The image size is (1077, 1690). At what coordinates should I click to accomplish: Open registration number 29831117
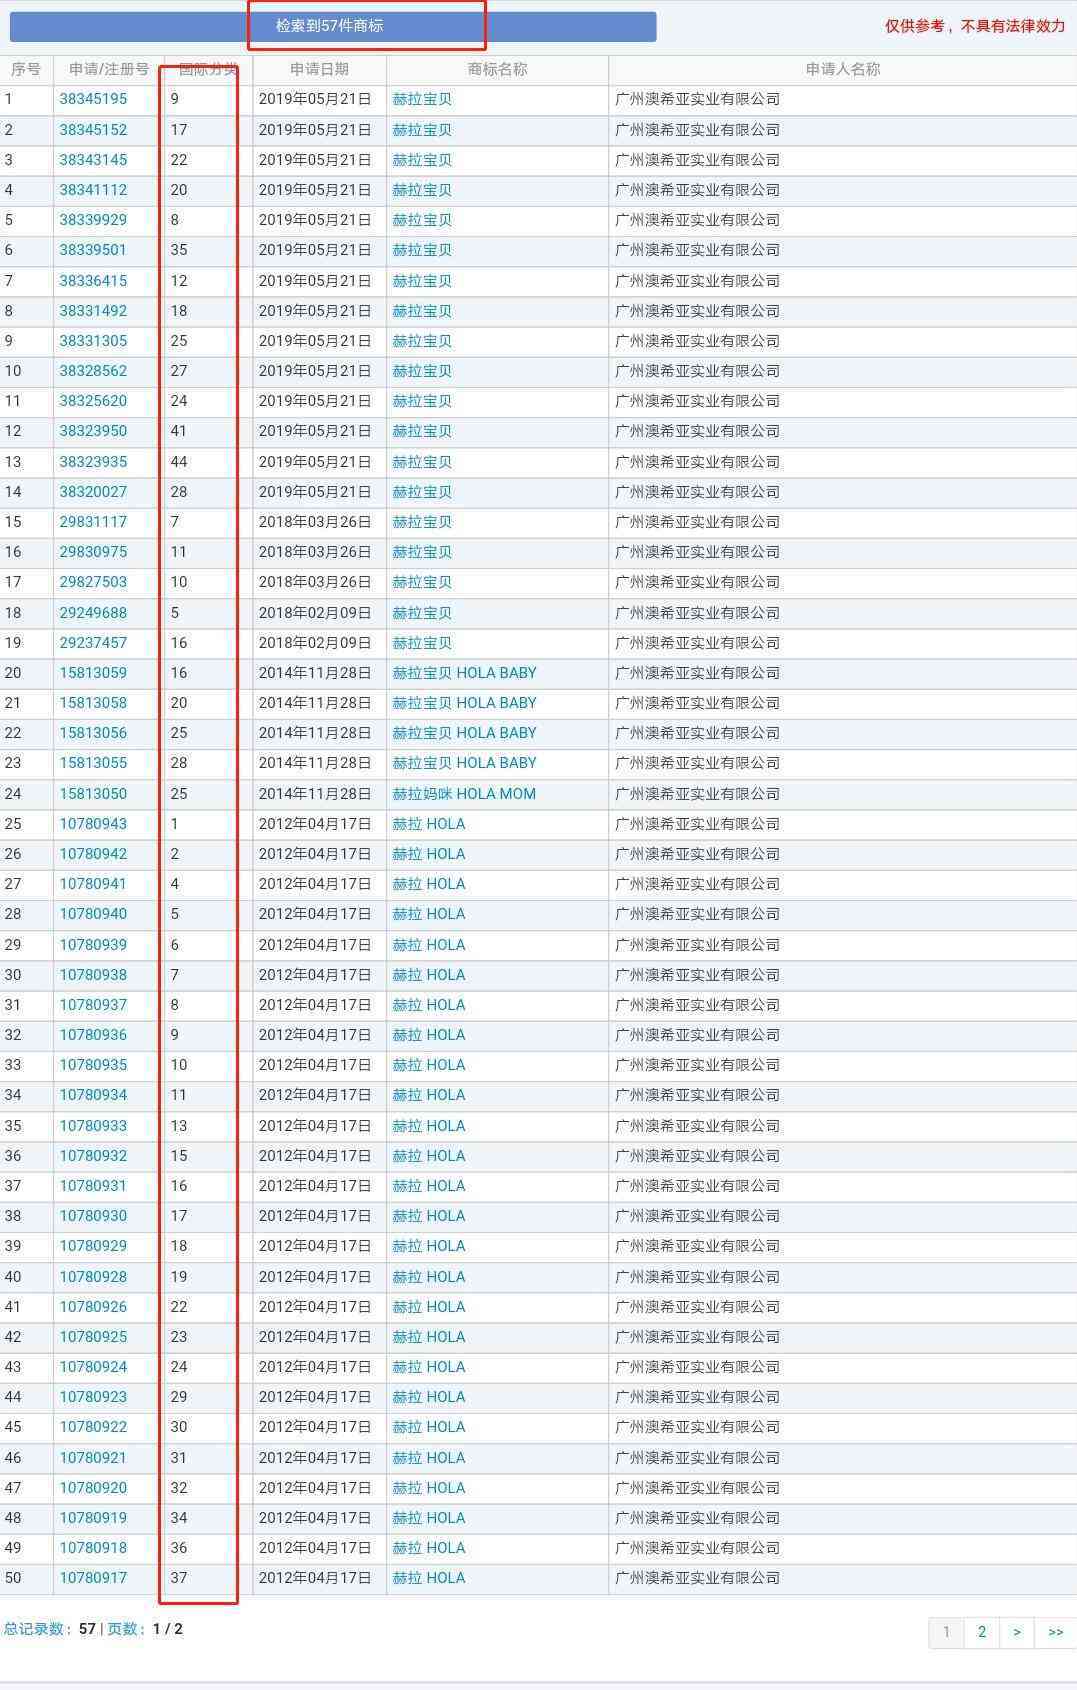[93, 522]
